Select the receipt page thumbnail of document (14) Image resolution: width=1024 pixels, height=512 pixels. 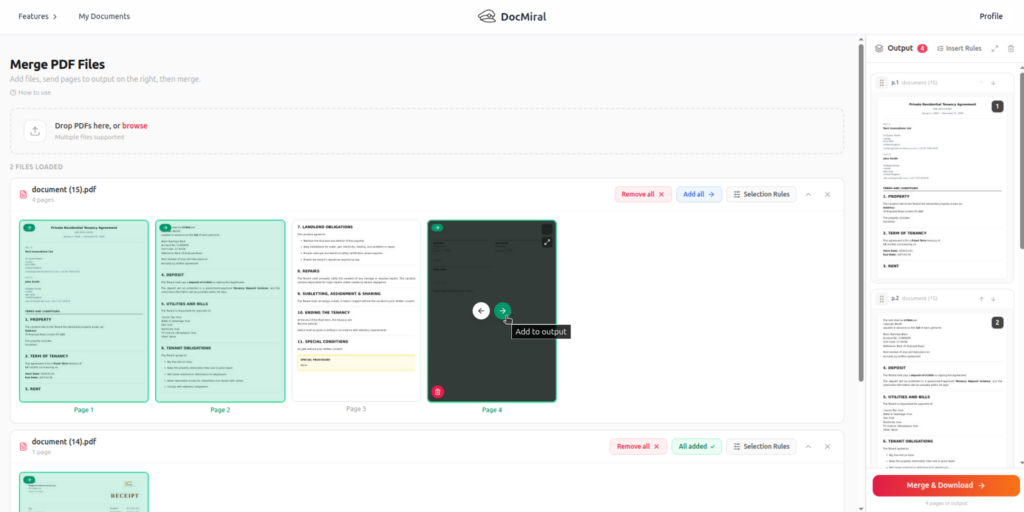84,492
